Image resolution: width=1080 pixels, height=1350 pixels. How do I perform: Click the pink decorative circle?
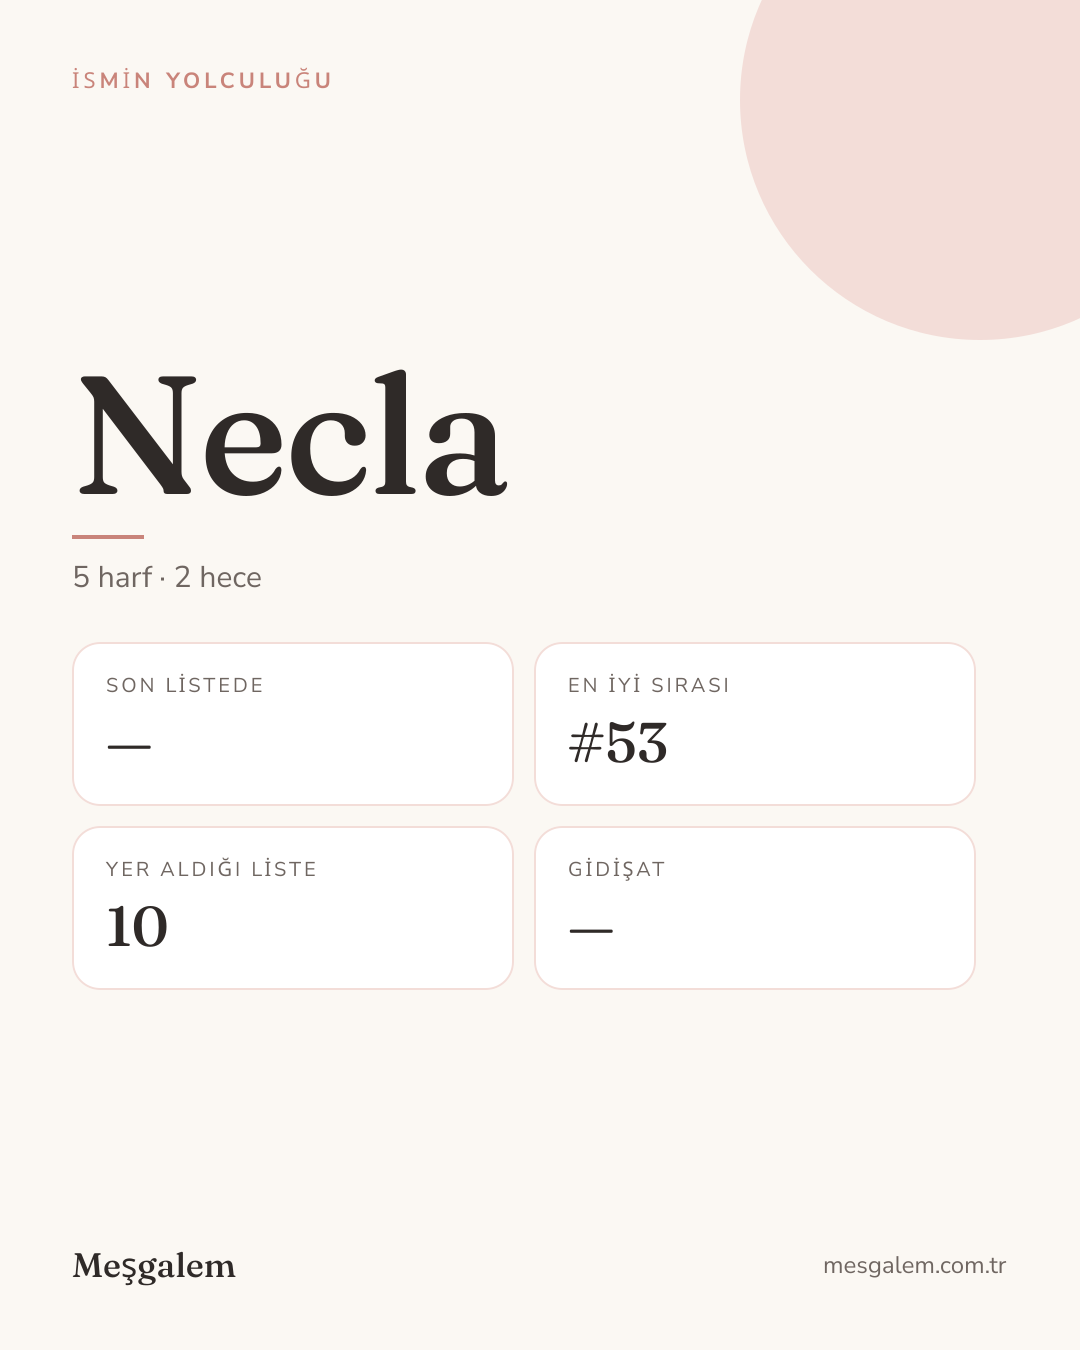point(930,150)
